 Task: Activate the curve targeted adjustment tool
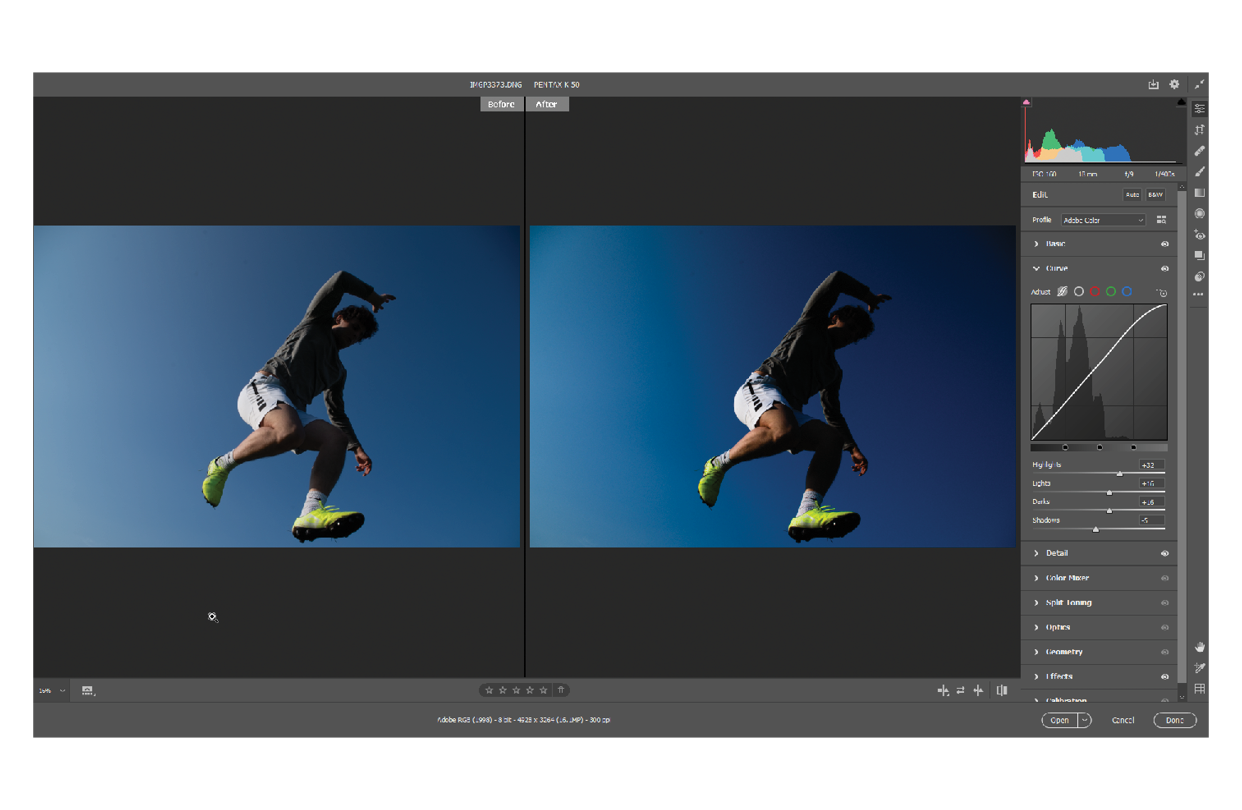click(1161, 292)
